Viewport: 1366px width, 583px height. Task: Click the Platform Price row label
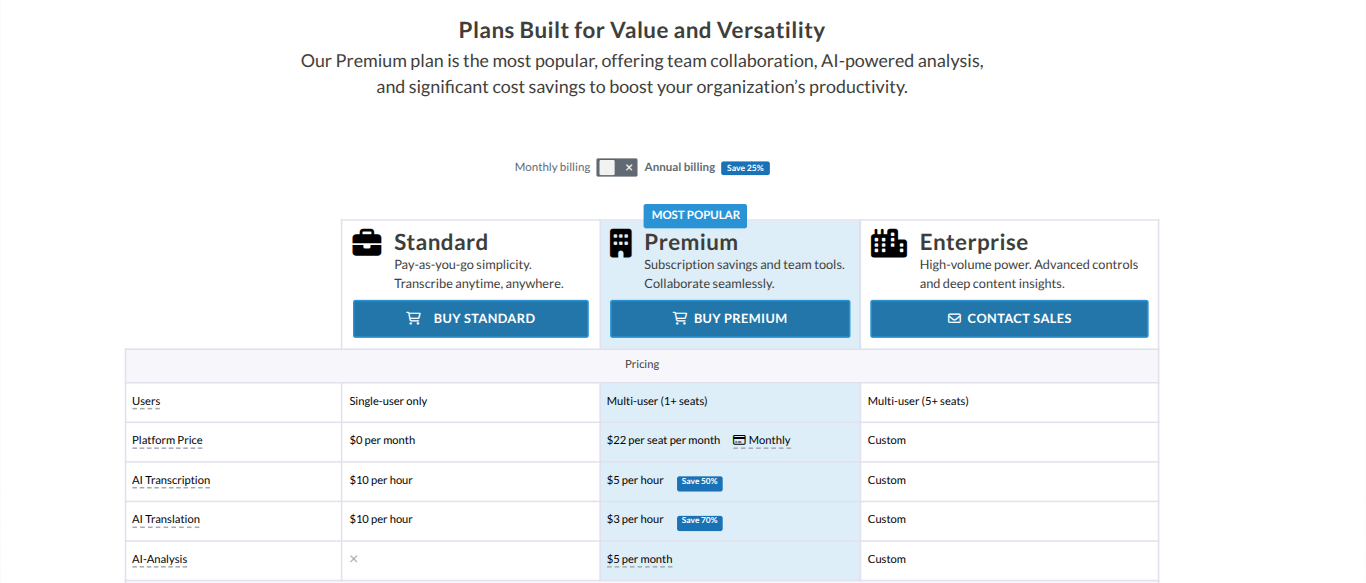[167, 440]
